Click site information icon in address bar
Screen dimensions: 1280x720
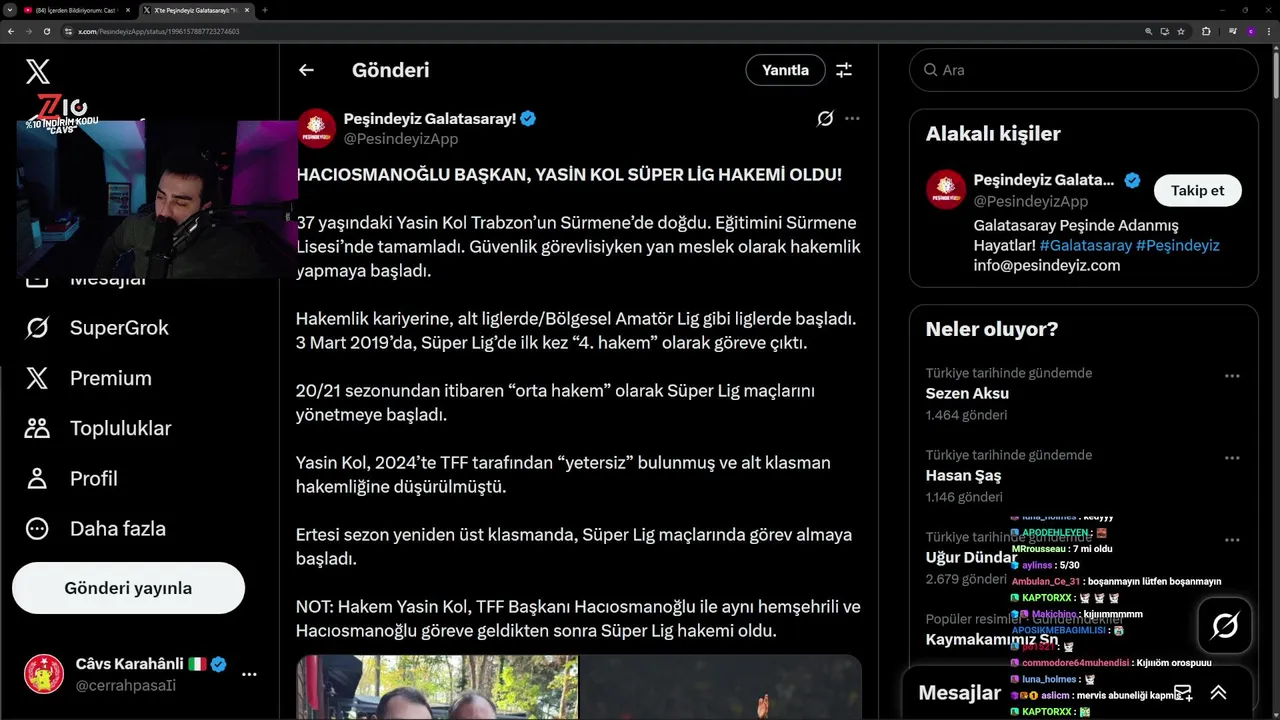coord(69,31)
